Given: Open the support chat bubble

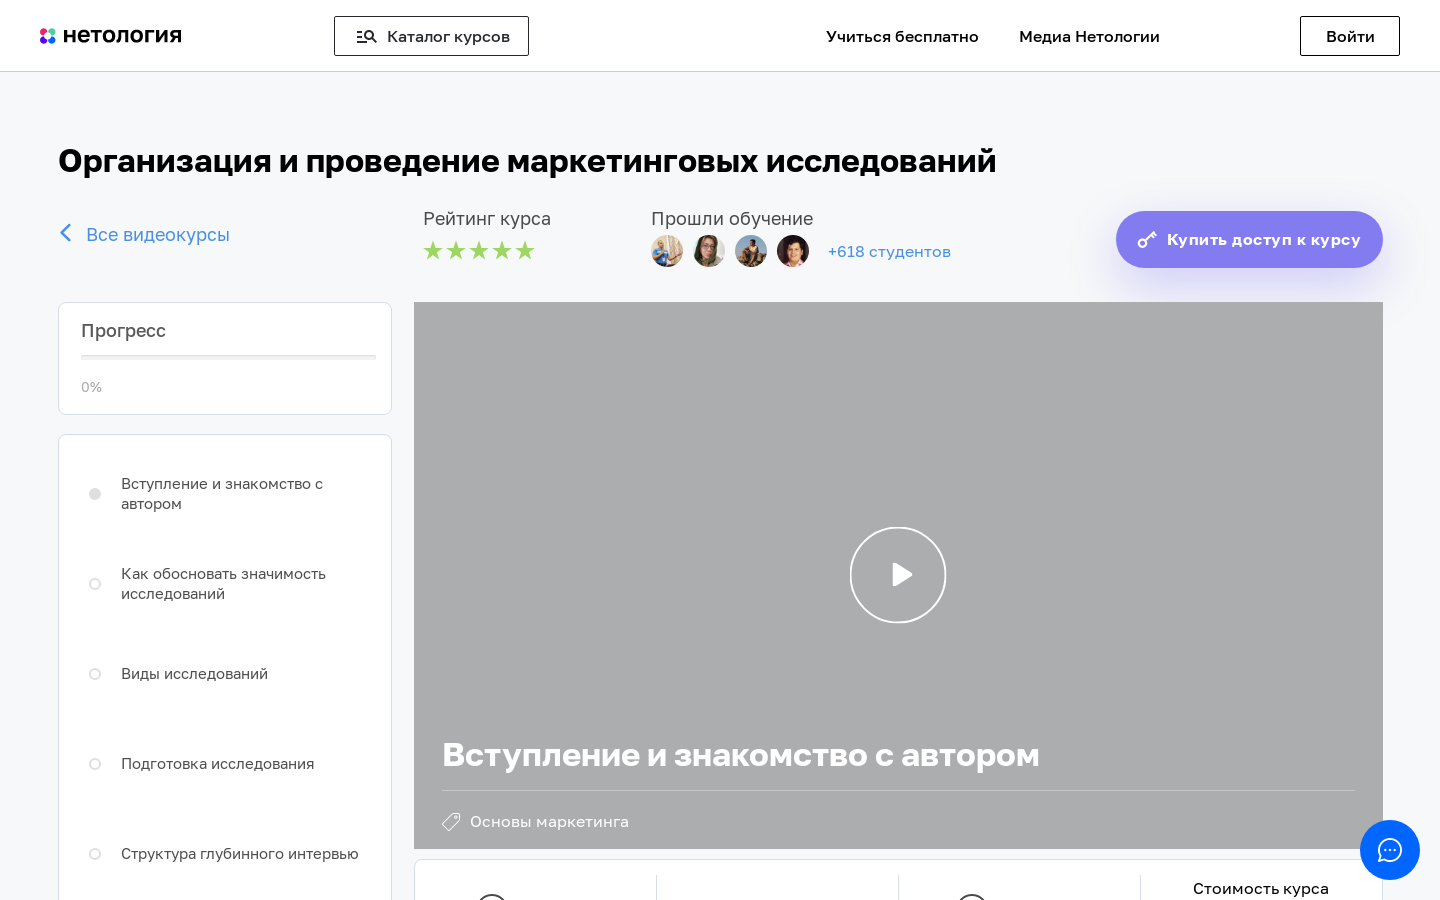Looking at the screenshot, I should pos(1390,850).
